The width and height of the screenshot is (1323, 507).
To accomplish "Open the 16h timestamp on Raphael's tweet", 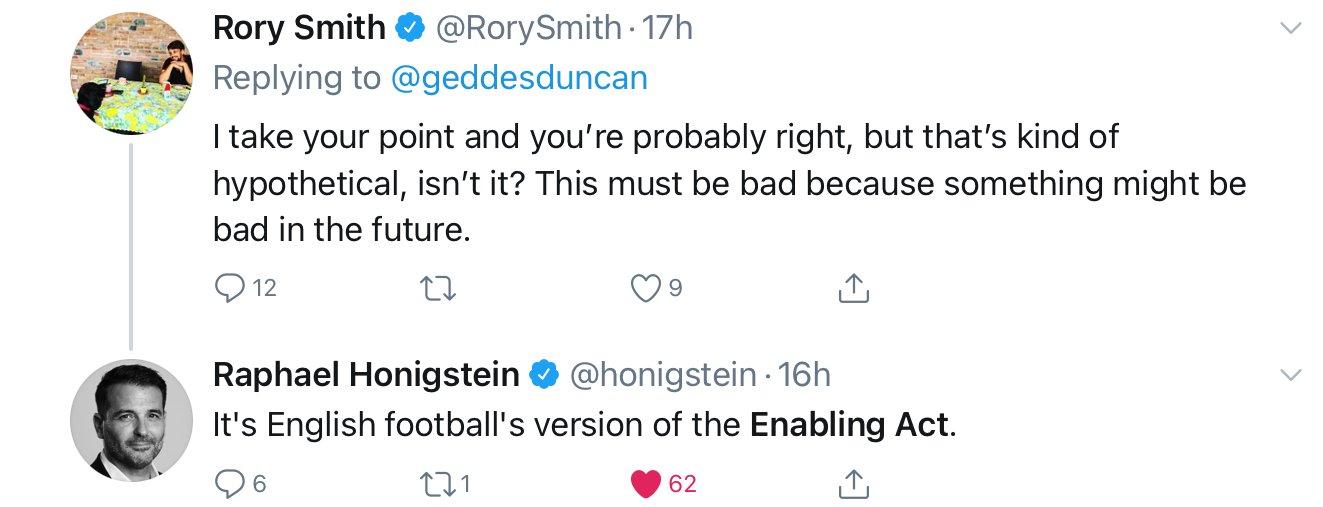I will click(804, 375).
